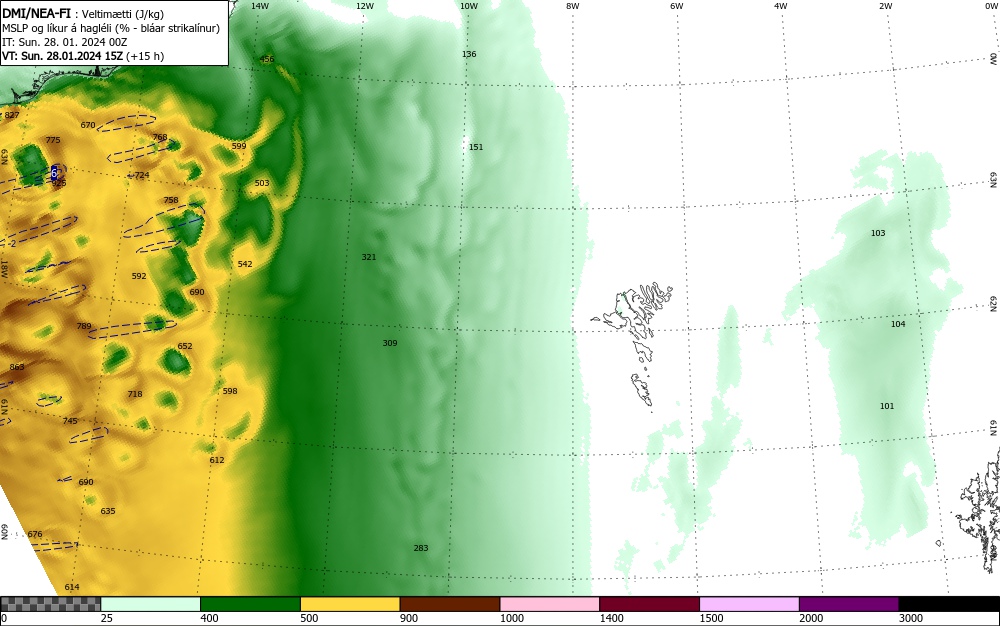The width and height of the screenshot is (1000, 626).
Task: Click the light green 25–400 legend swatch
Action: 151,604
